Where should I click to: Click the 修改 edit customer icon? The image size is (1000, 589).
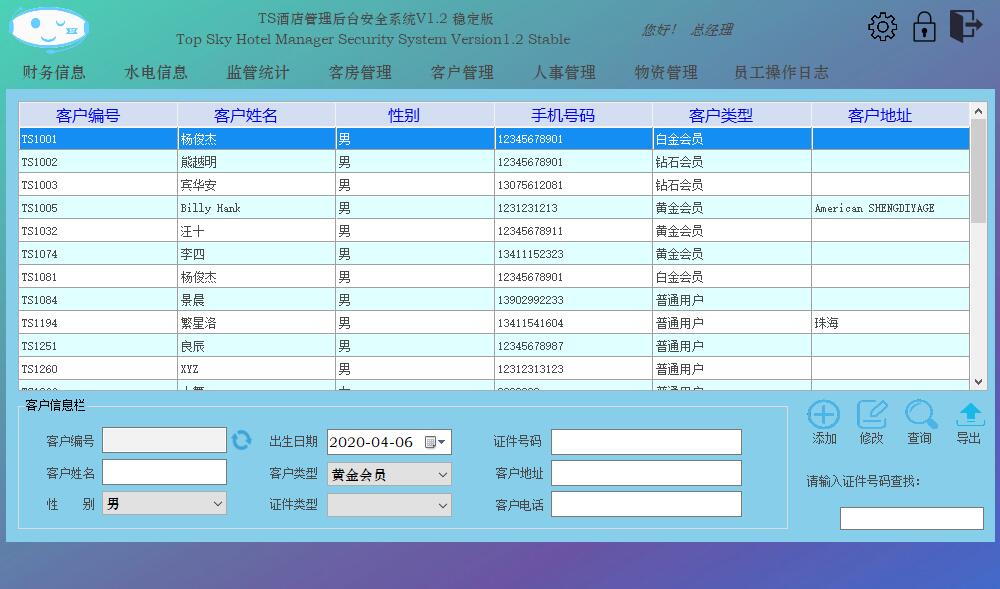872,415
